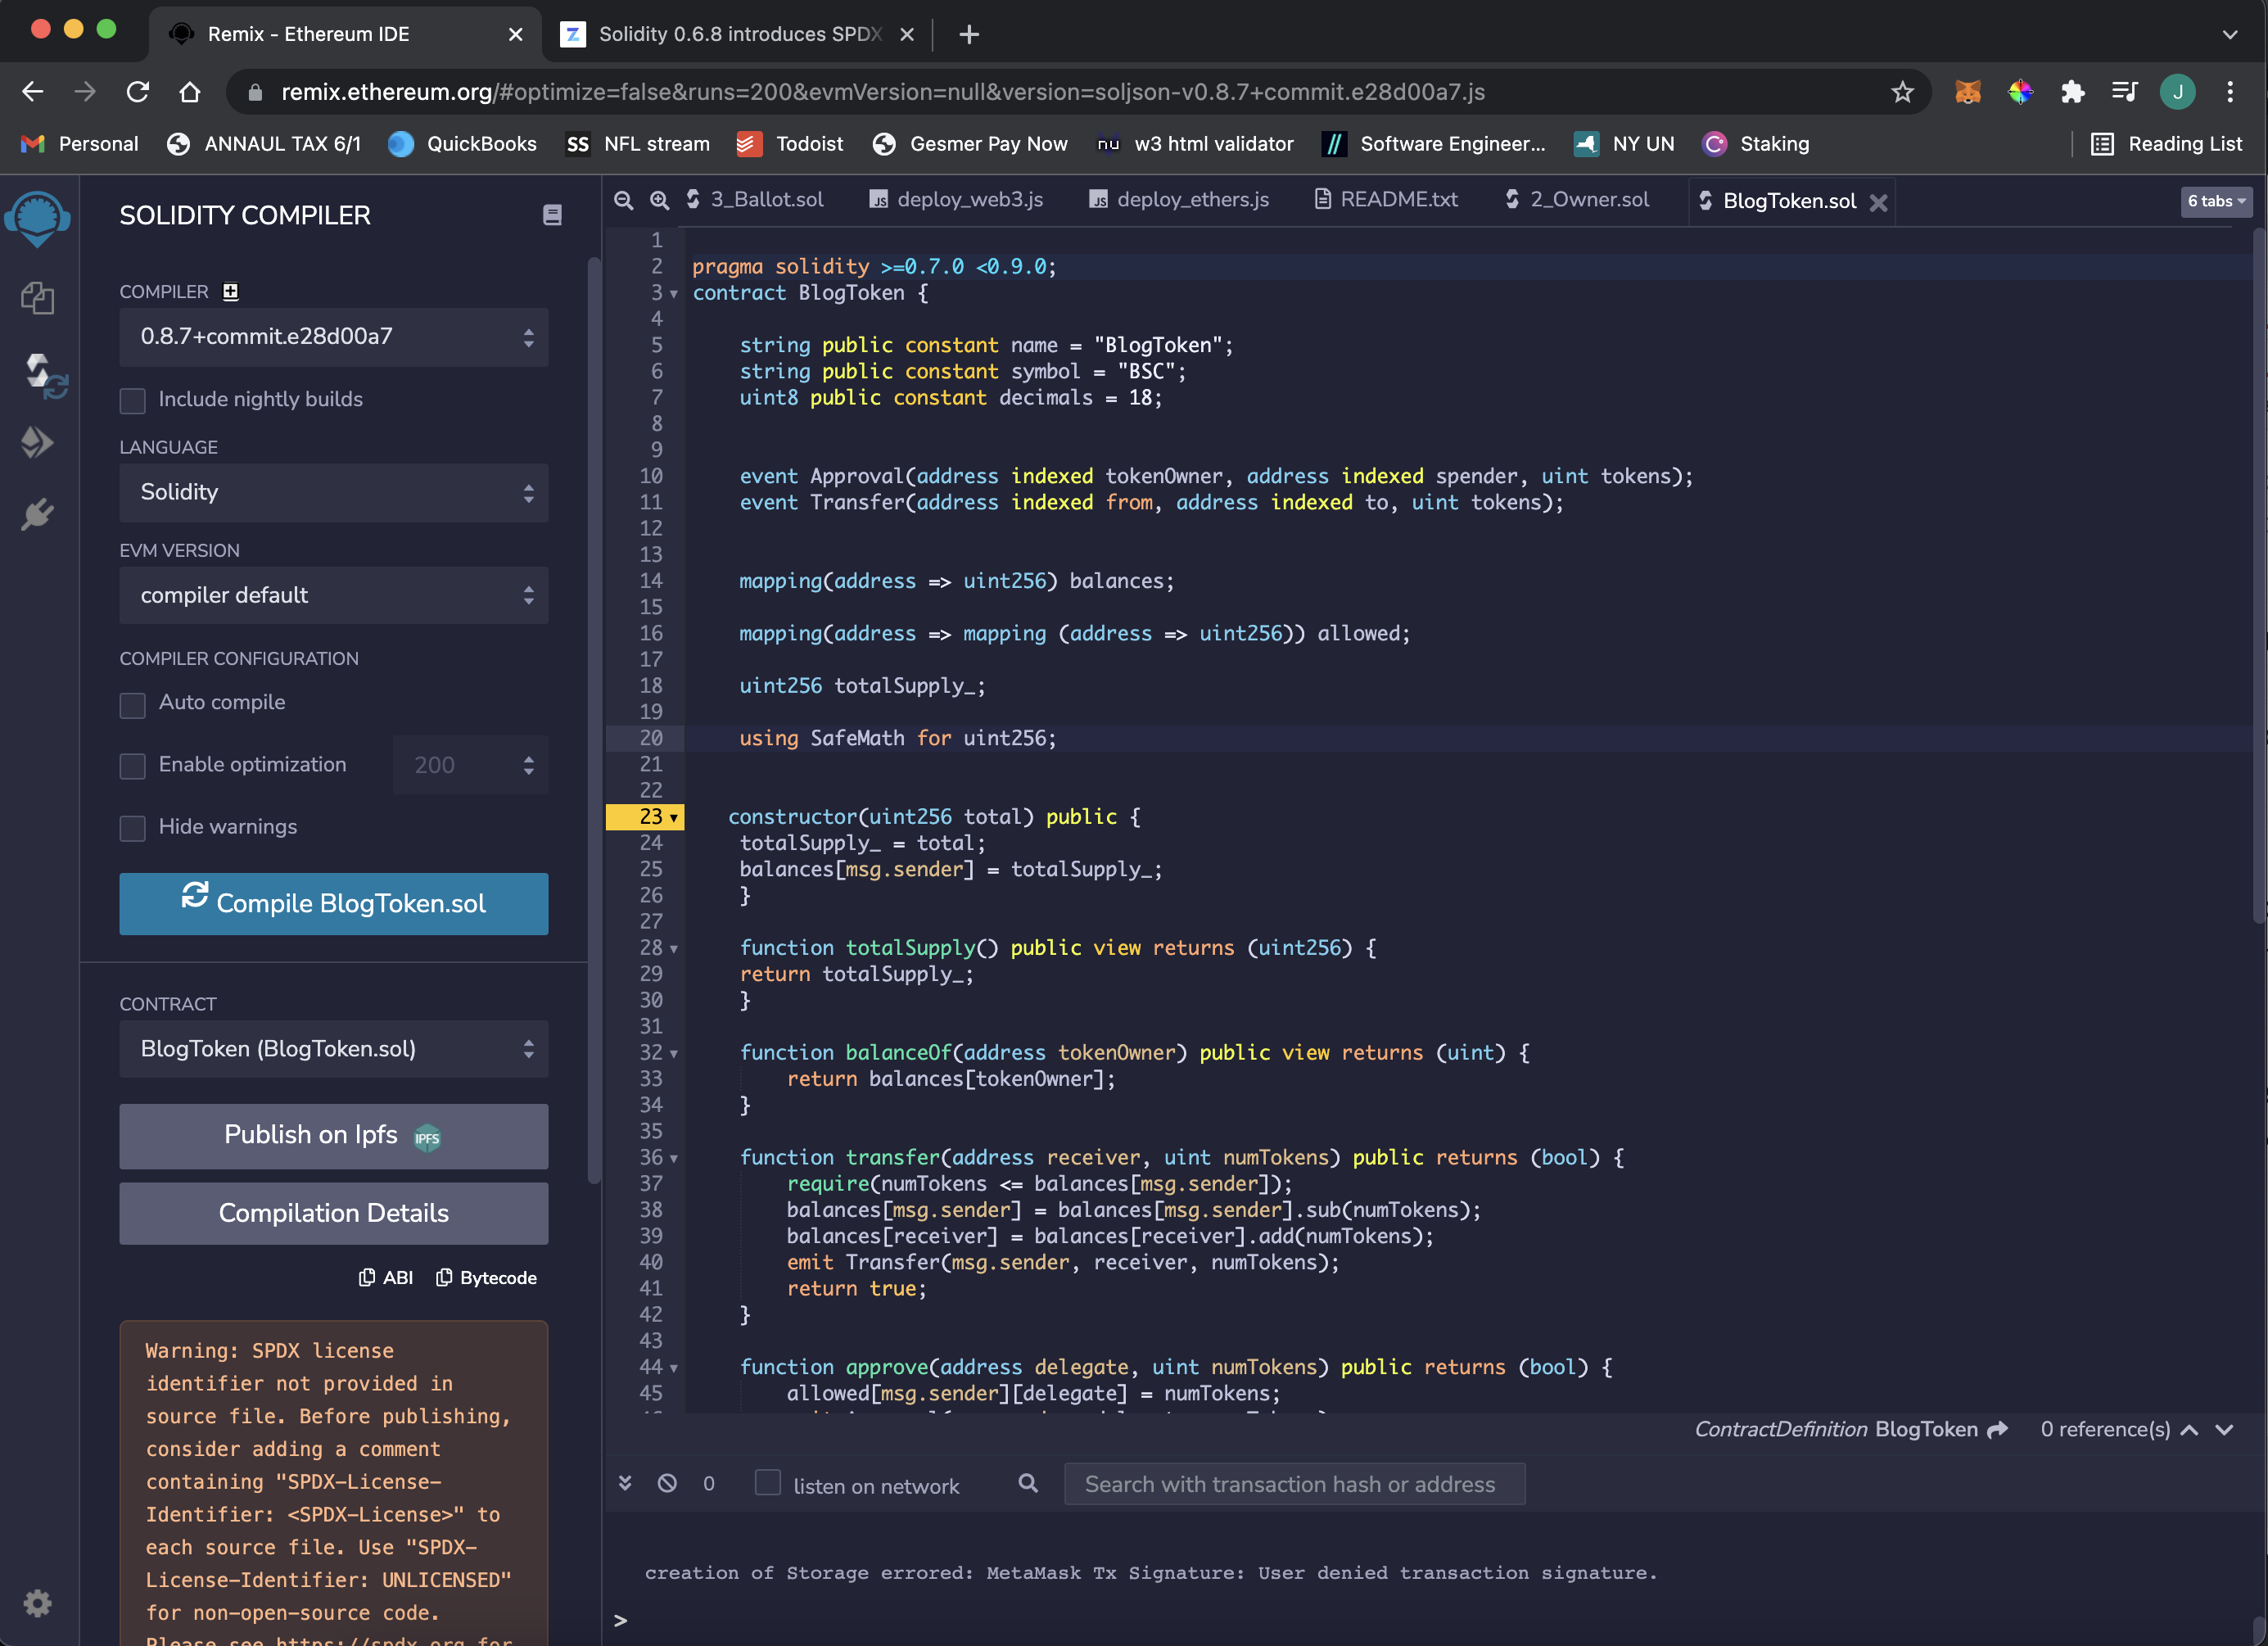Open the Deploy & run transactions icon
The height and width of the screenshot is (1646, 2268).
(x=37, y=442)
